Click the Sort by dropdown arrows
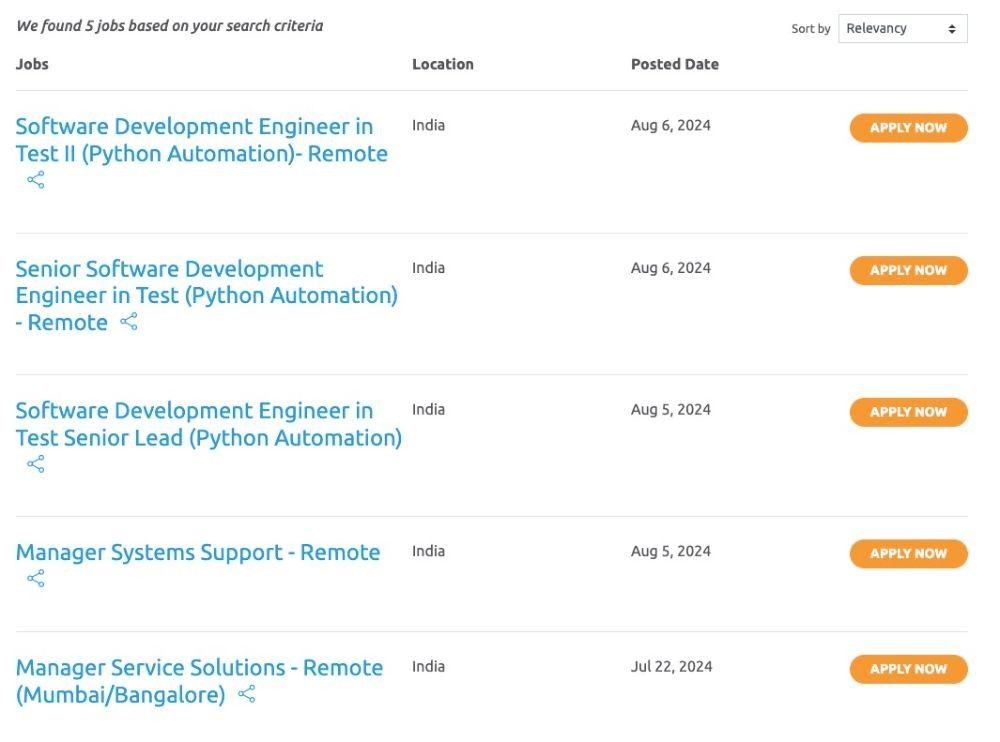Viewport: 1000px width, 742px height. point(952,29)
